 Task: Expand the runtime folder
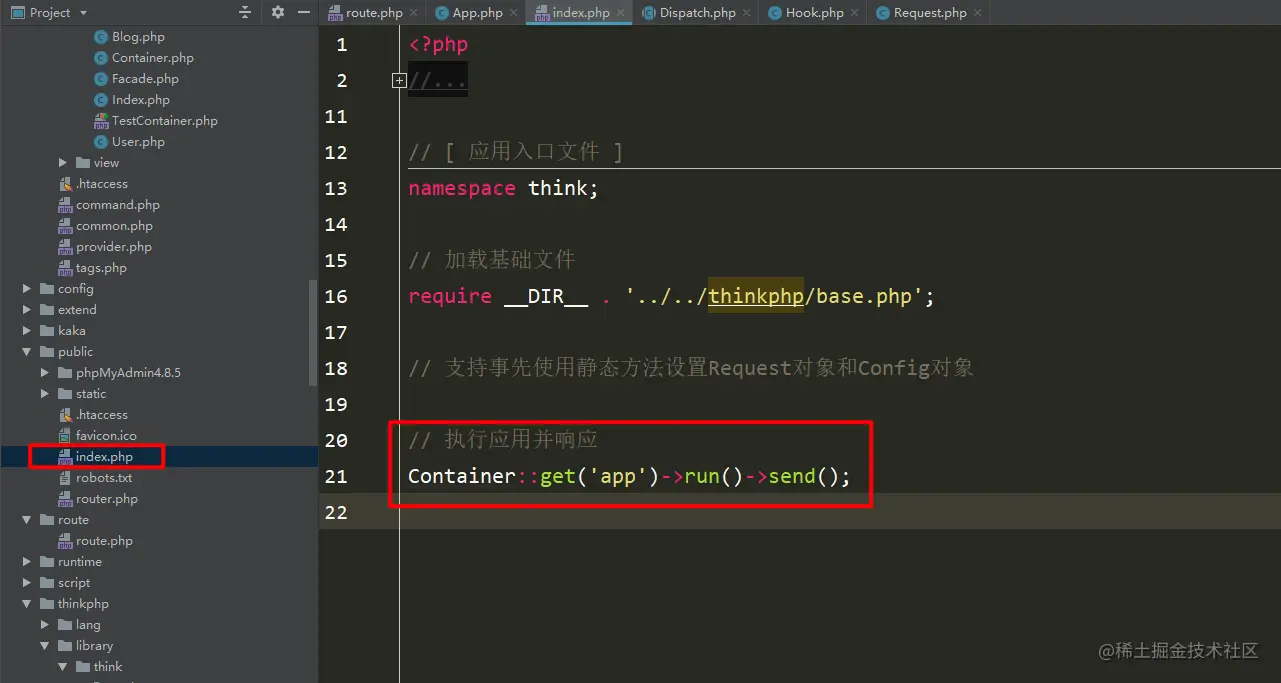point(27,562)
